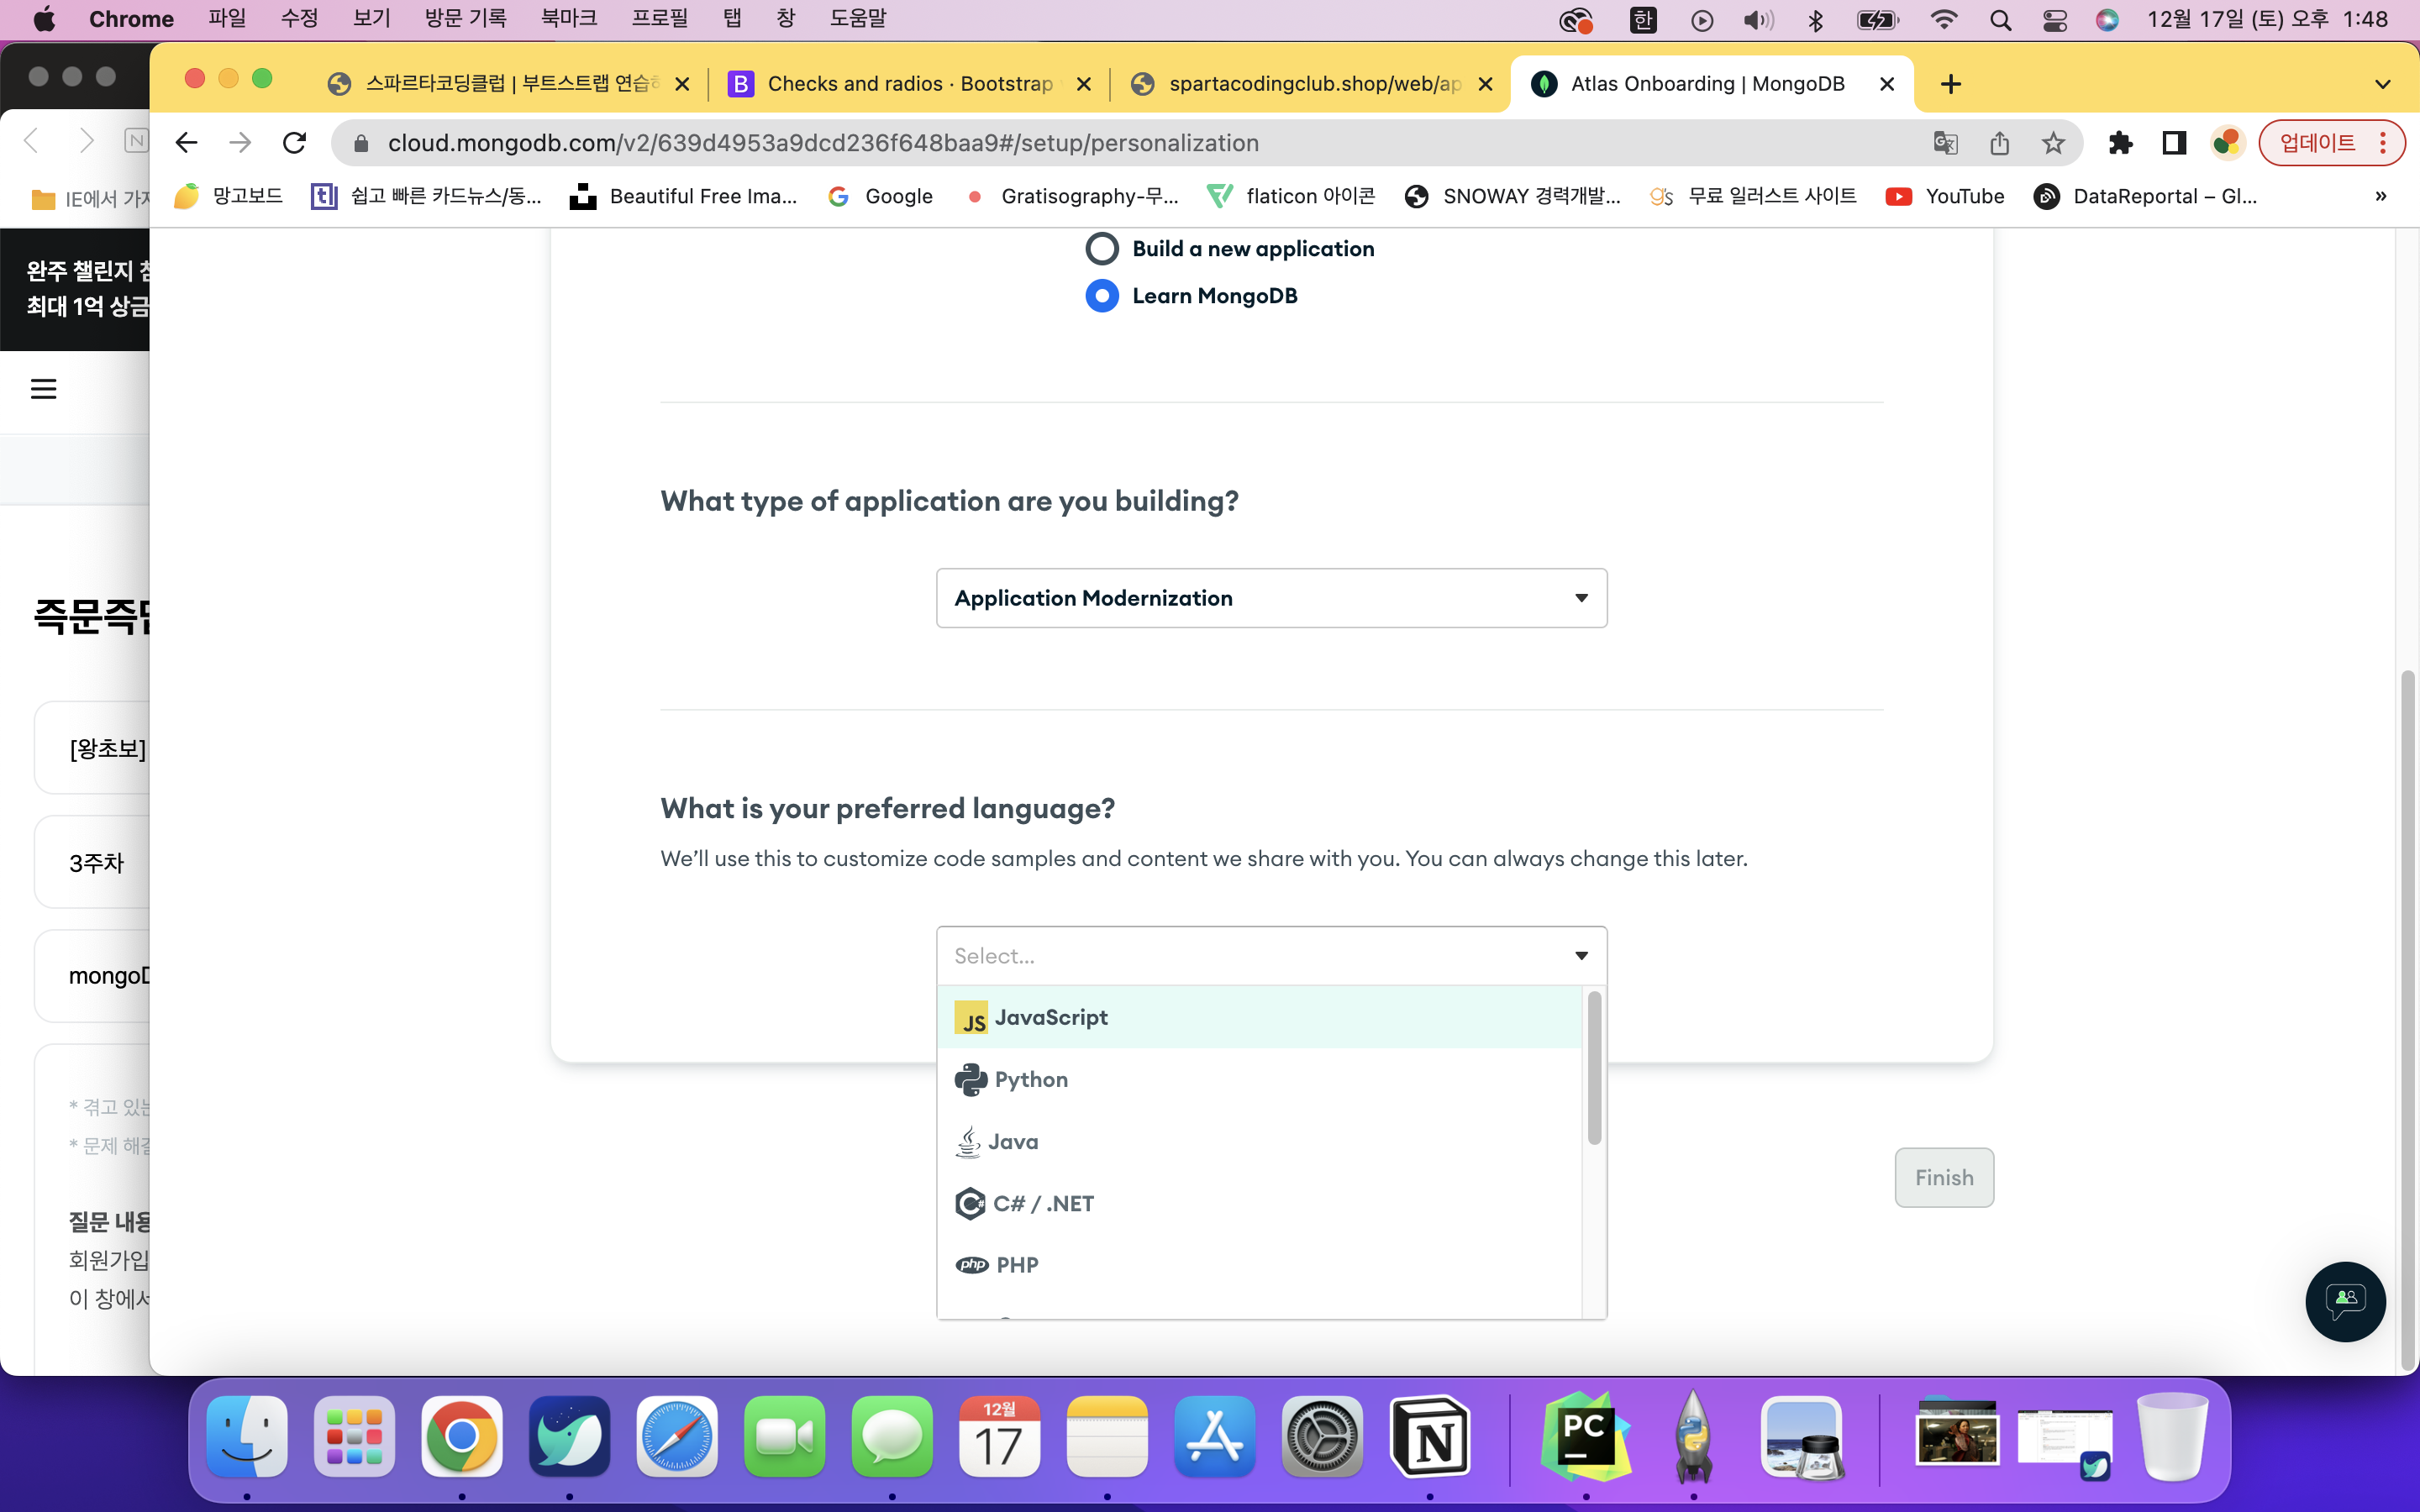Click the share page icon

[1999, 143]
